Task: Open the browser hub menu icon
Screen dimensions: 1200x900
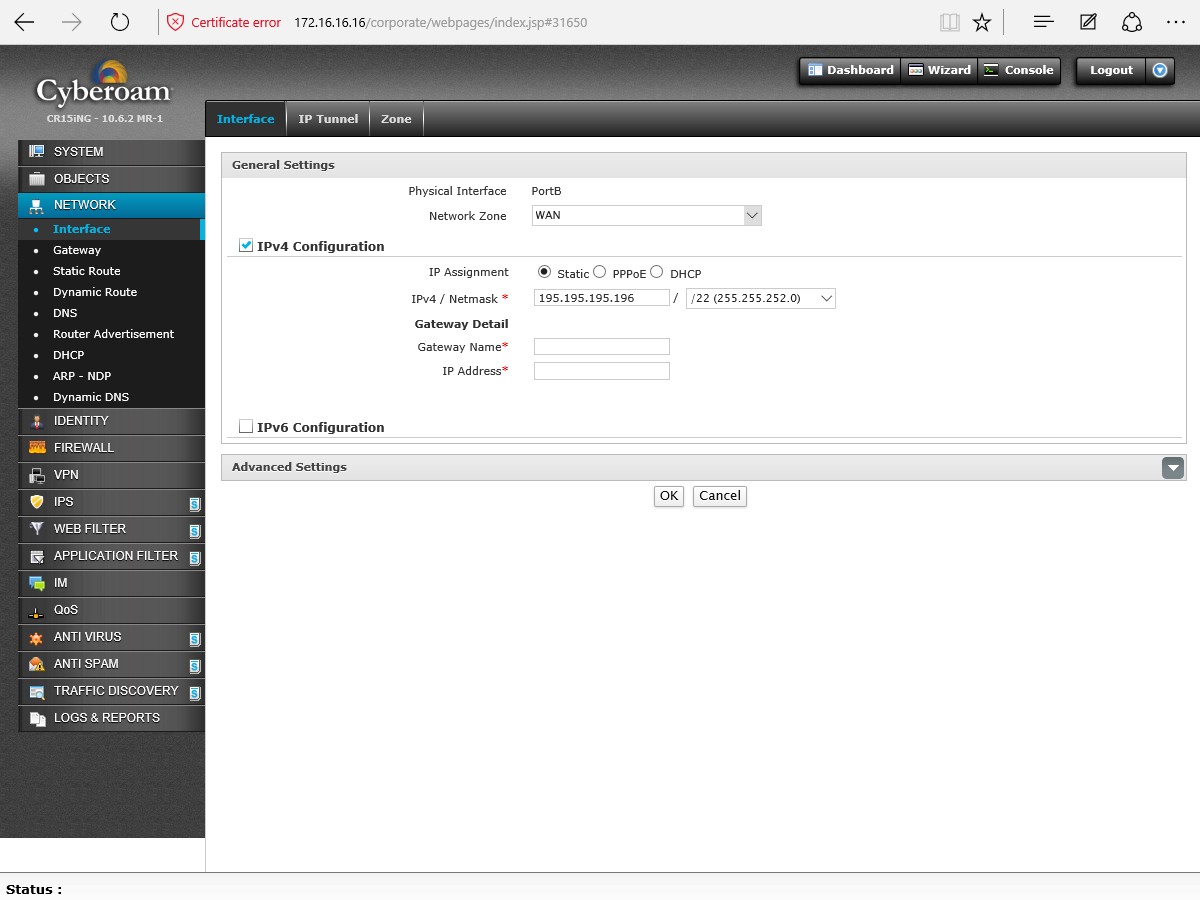Action: 1044,22
